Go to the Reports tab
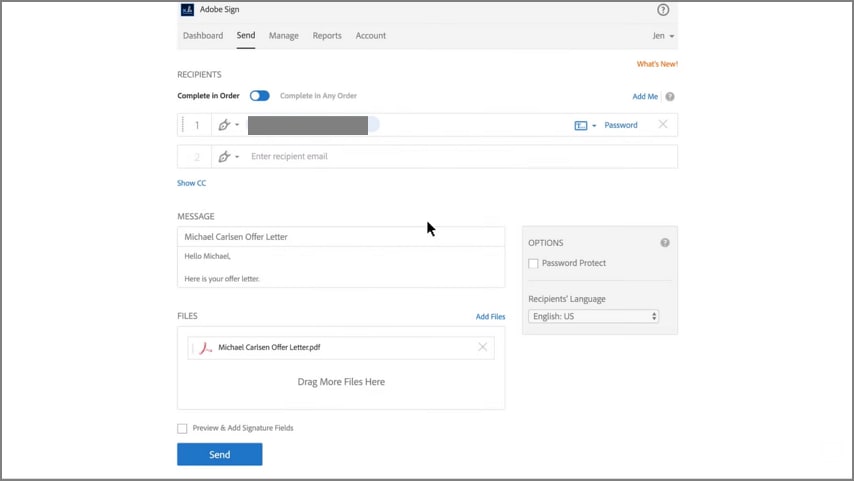 tap(327, 36)
